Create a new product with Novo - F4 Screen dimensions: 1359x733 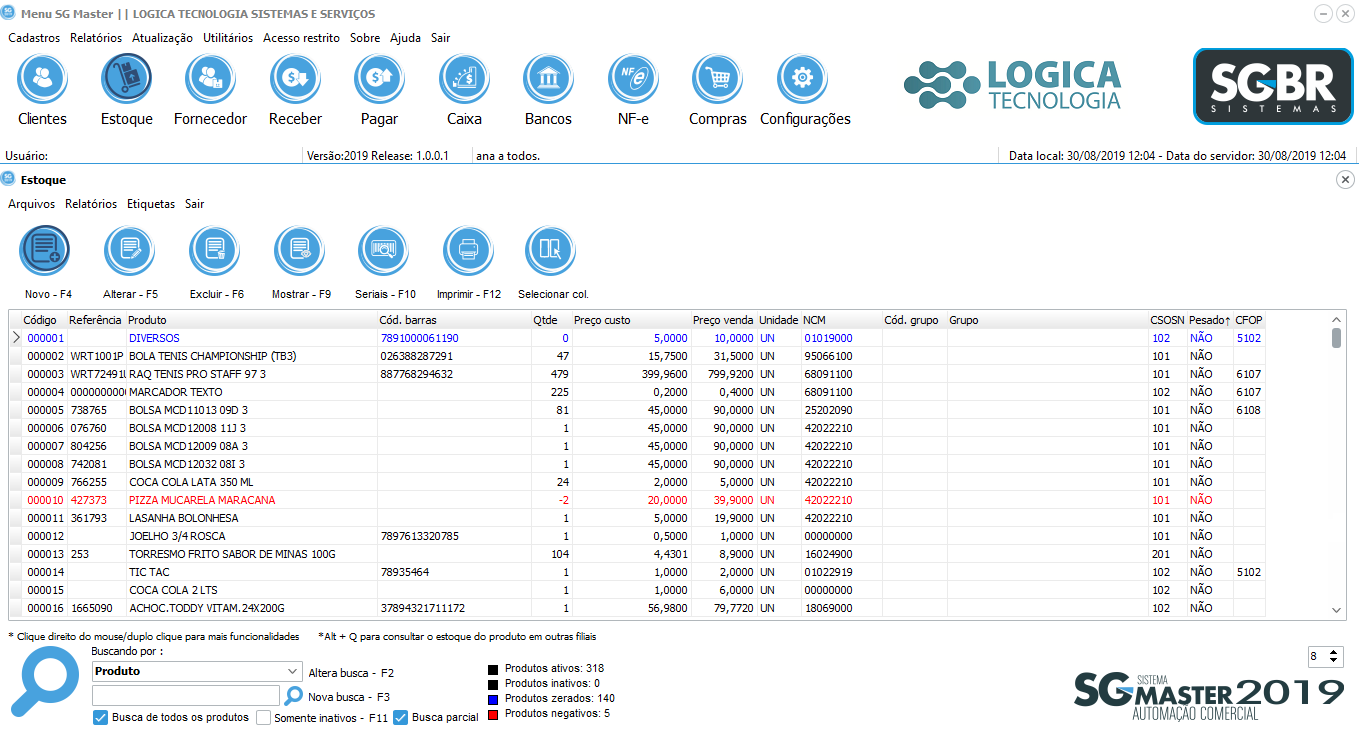(x=46, y=251)
